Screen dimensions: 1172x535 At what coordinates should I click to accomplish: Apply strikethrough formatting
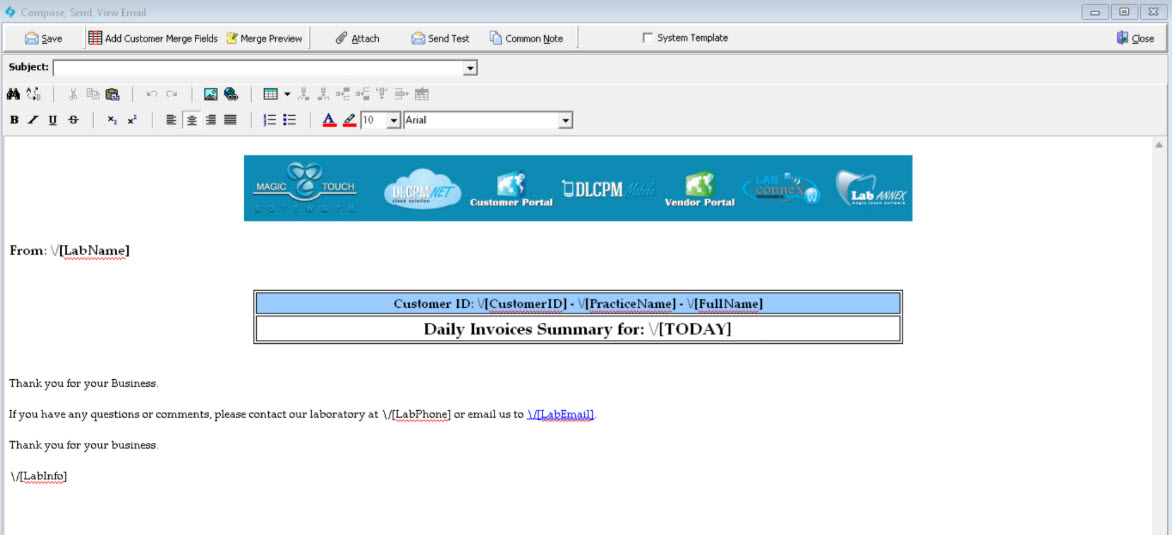(72, 120)
